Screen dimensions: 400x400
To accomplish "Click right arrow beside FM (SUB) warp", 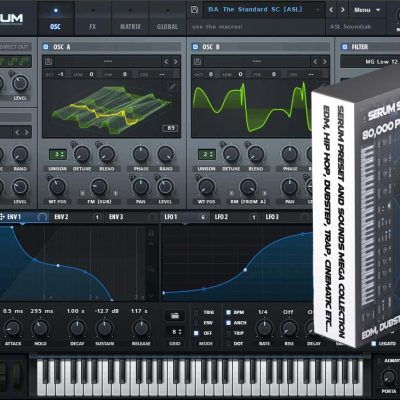I will pyautogui.click(x=115, y=193).
